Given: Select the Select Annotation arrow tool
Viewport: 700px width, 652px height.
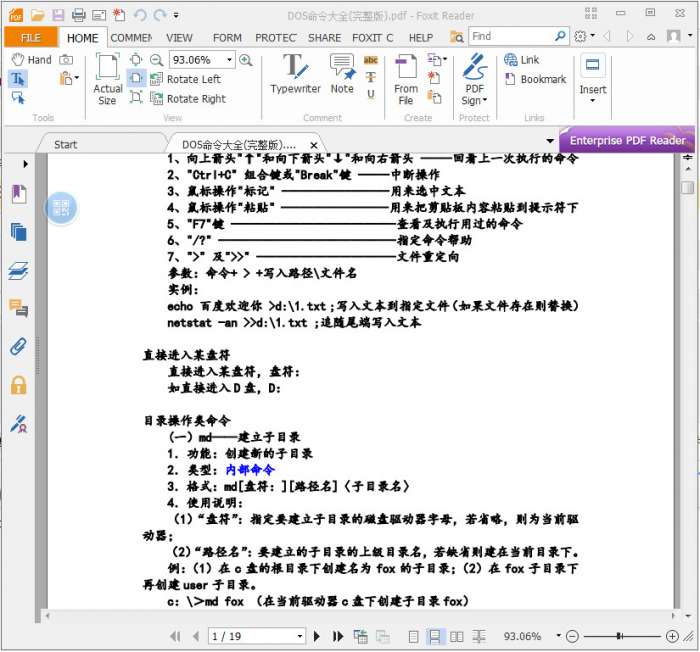Looking at the screenshot, I should click(x=18, y=97).
